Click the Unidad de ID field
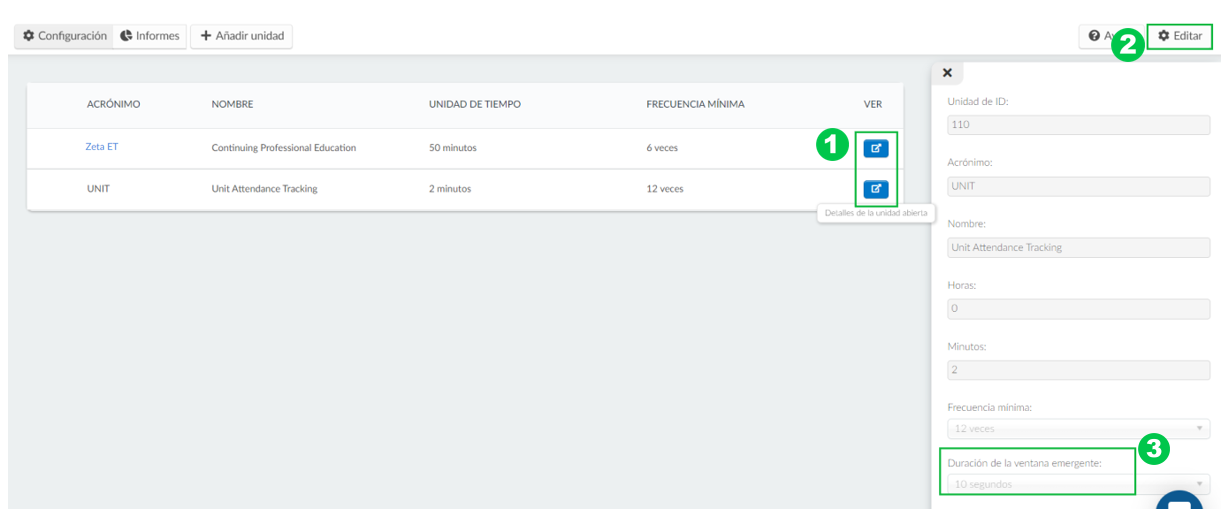The height and width of the screenshot is (512, 1223). click(x=1078, y=125)
